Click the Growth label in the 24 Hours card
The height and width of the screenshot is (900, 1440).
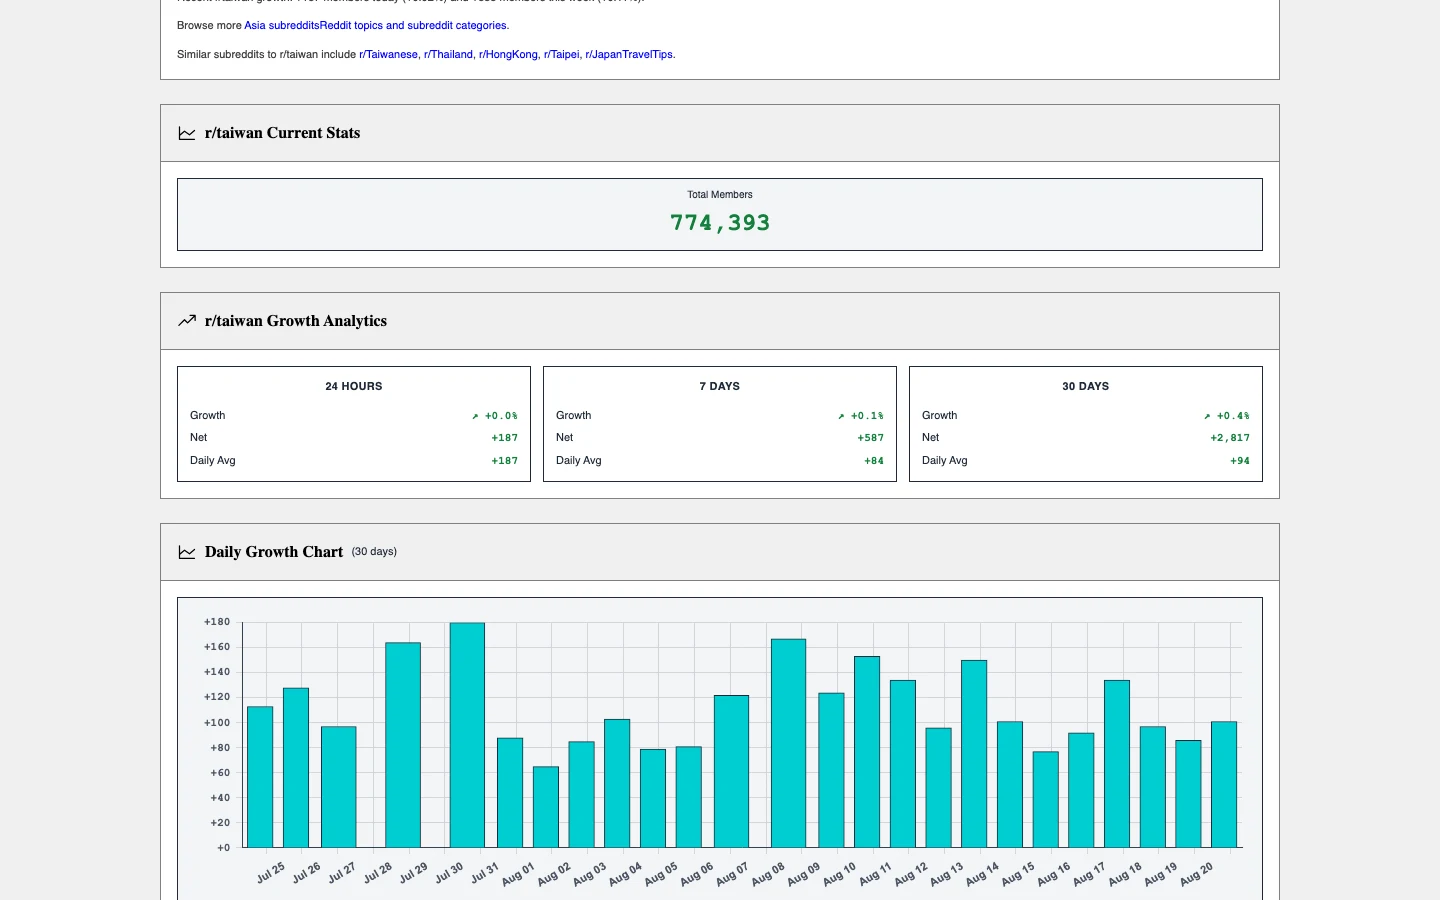208,416
